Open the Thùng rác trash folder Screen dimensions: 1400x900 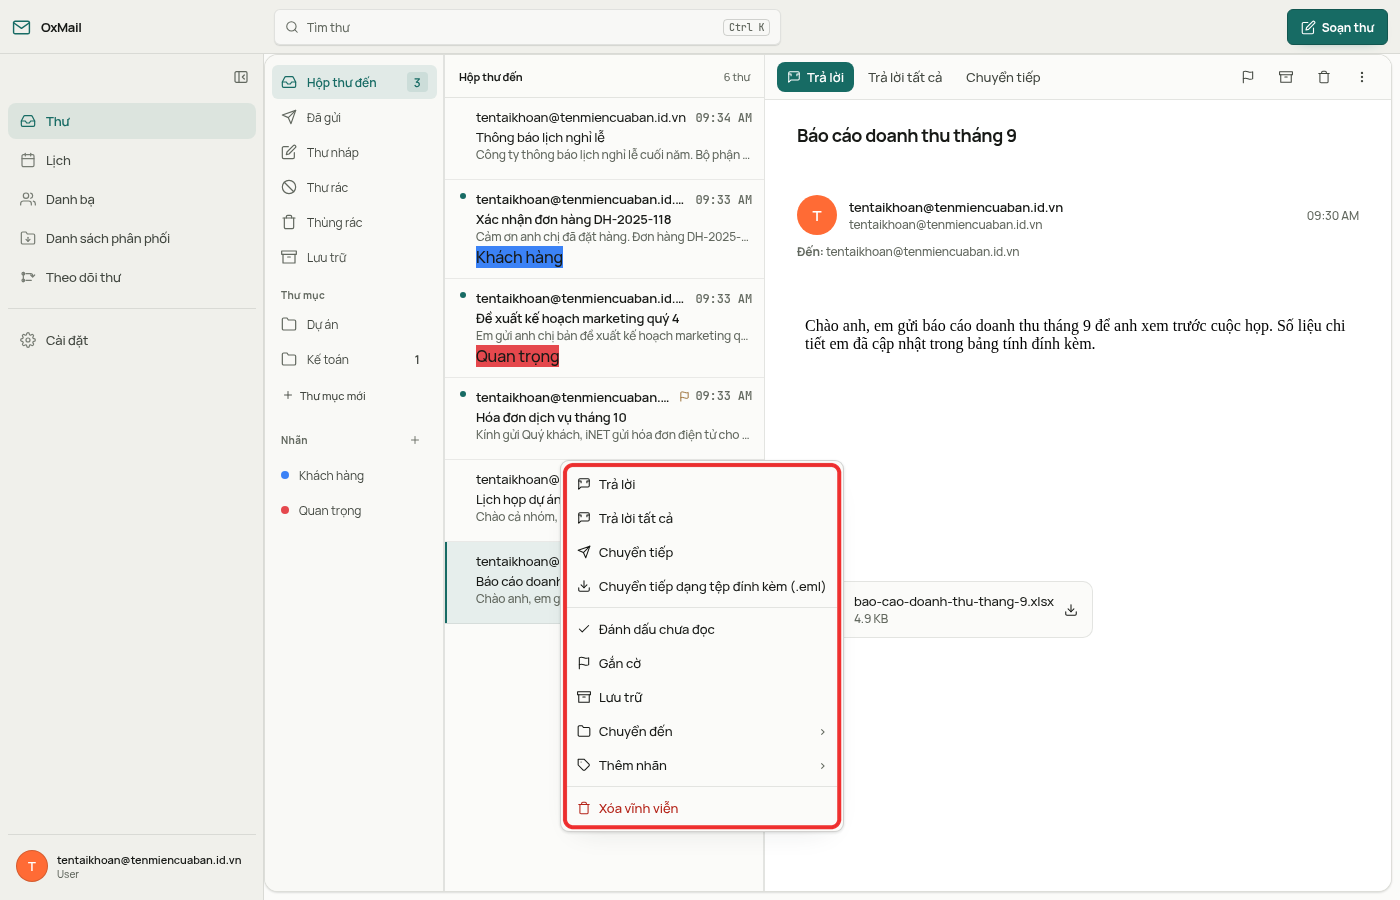tap(354, 222)
